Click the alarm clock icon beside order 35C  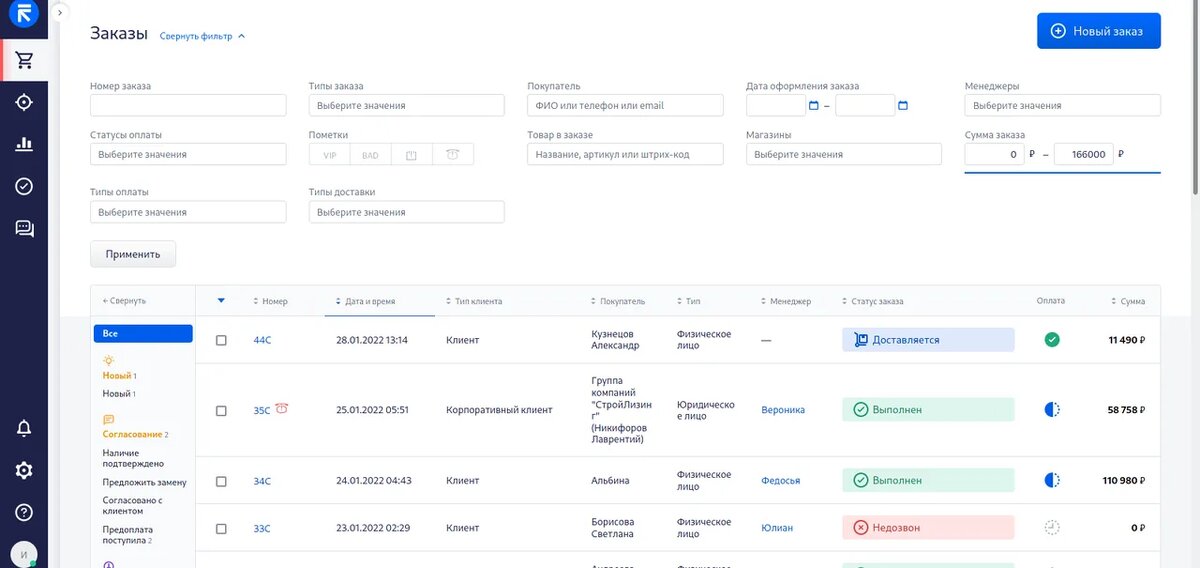[282, 408]
